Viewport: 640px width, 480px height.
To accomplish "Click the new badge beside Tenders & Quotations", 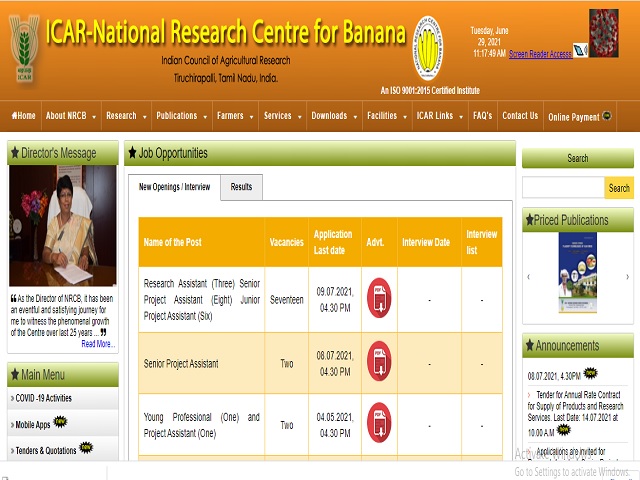I will pos(86,448).
